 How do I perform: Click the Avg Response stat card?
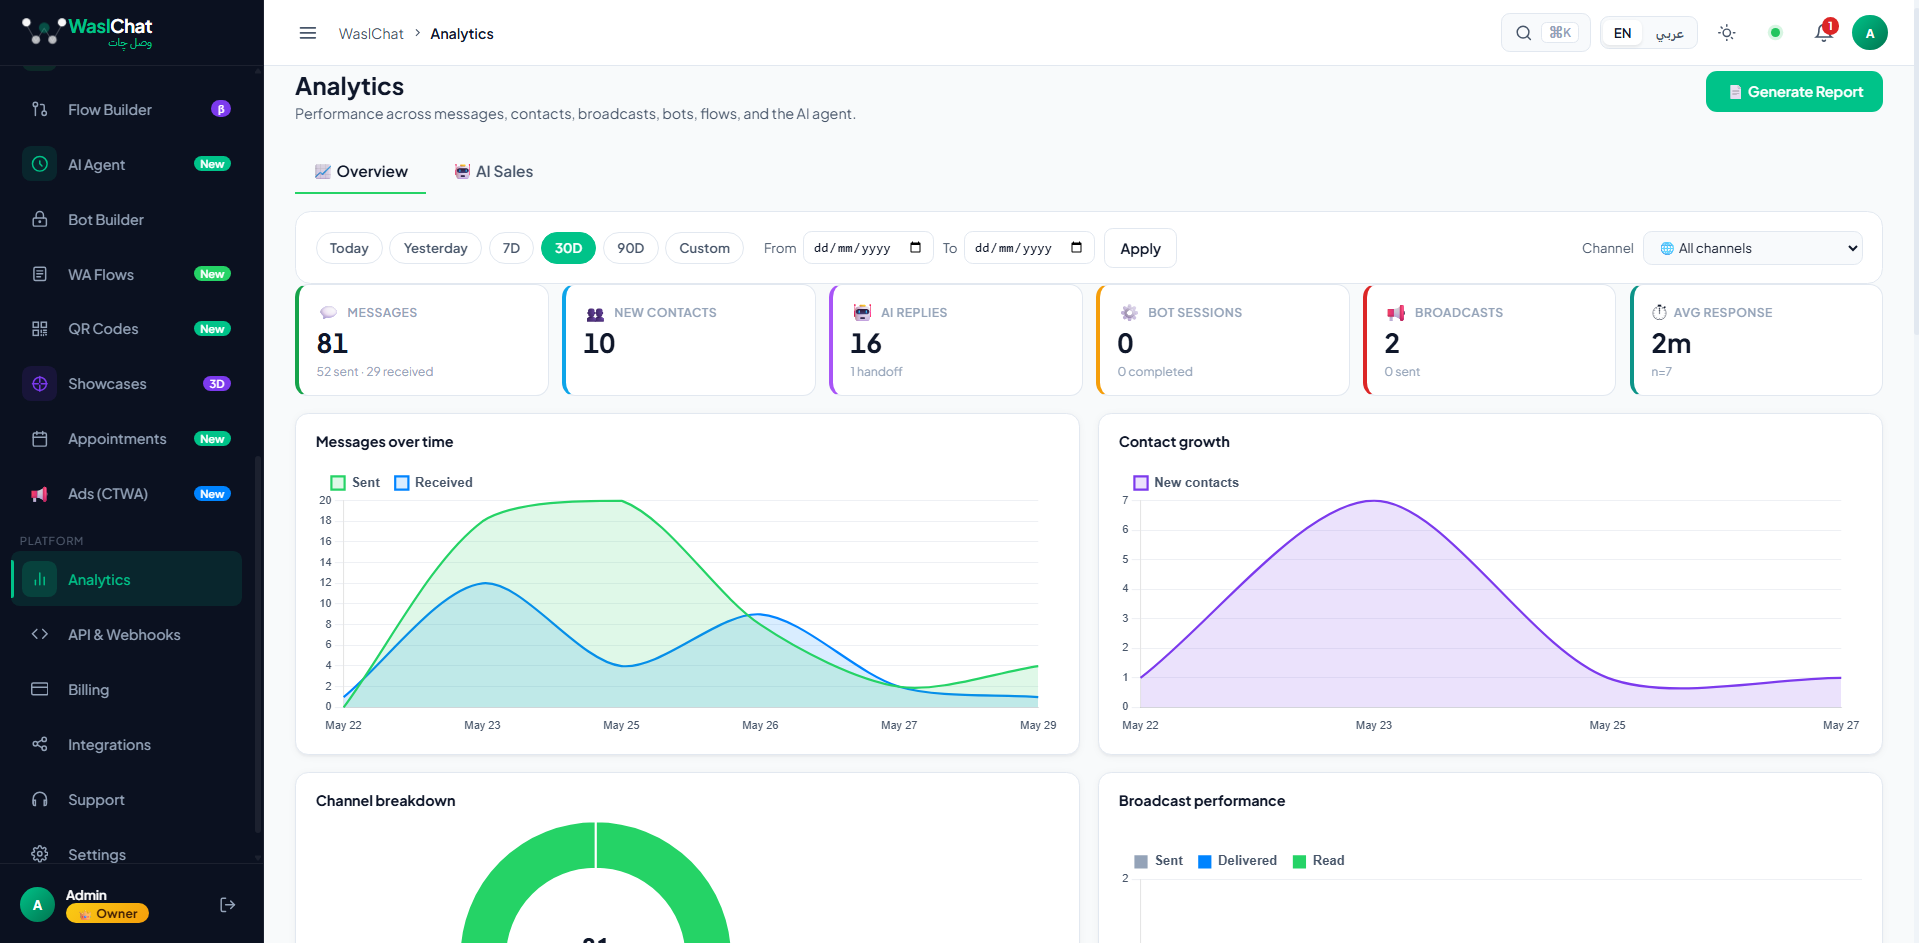click(x=1757, y=340)
